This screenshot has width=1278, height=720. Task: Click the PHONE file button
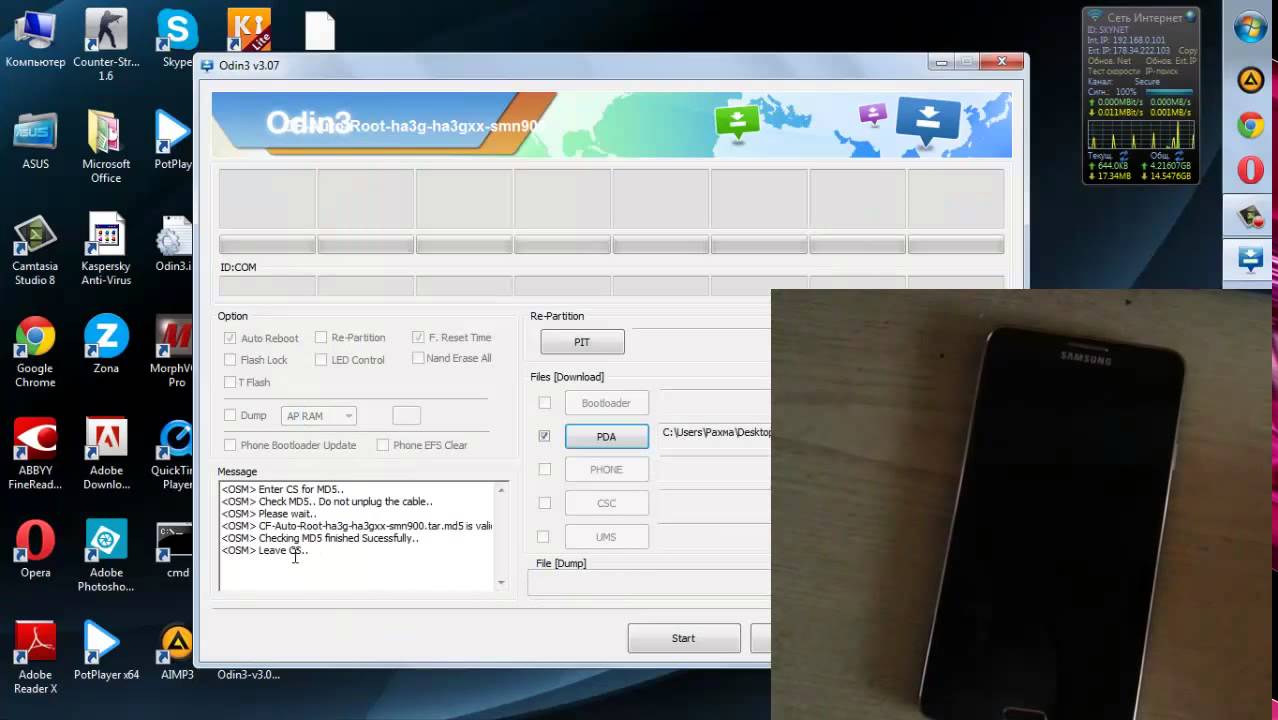pos(606,469)
